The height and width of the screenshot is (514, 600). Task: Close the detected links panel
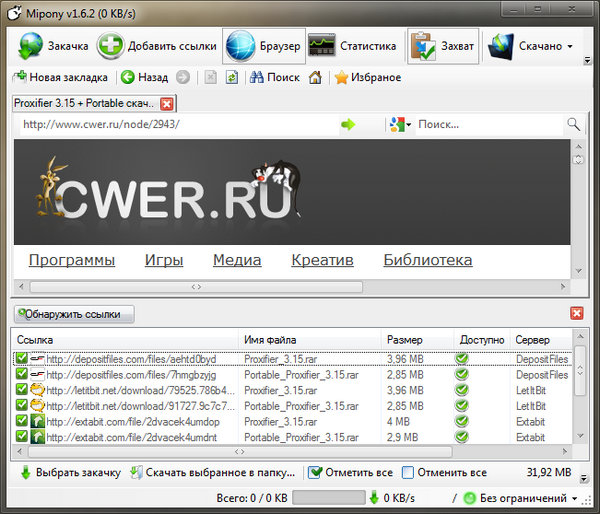point(577,313)
